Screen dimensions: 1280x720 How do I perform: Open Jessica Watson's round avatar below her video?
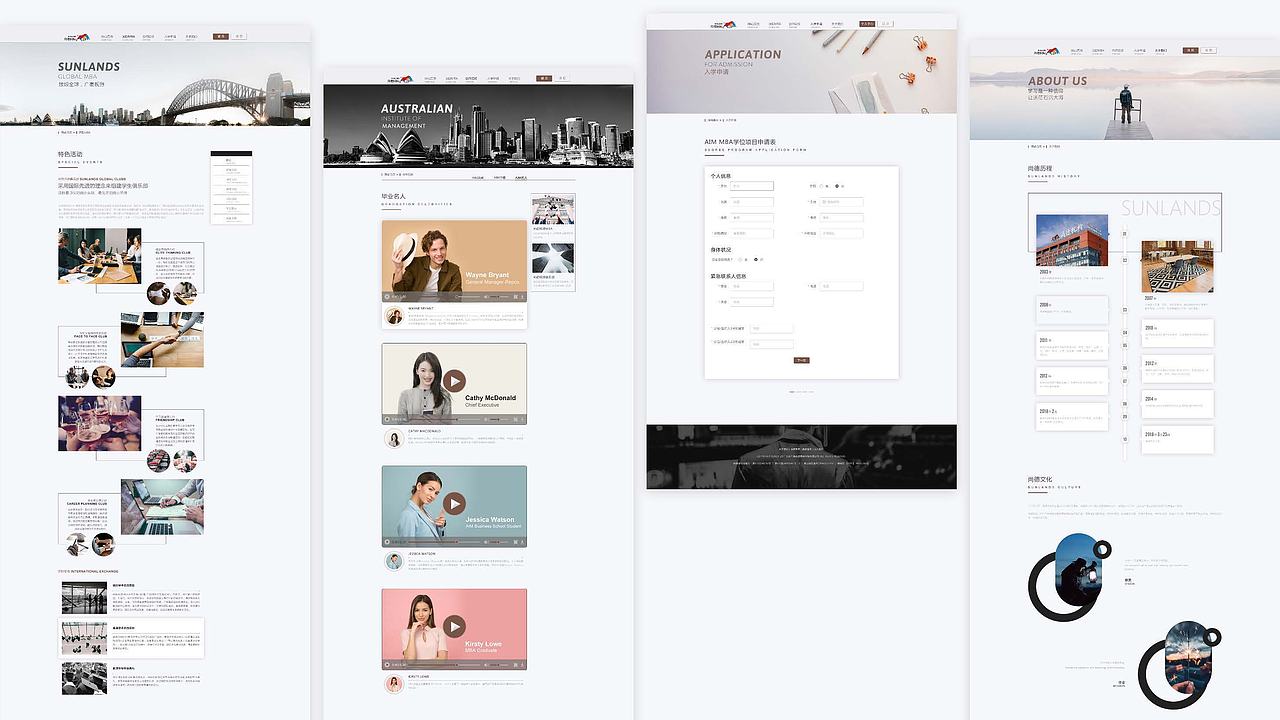coord(394,561)
